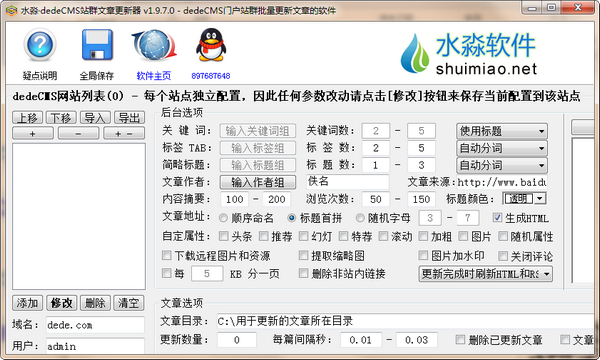Image resolution: width=600 pixels, height=360 pixels.
Task: Open the 自动分词 dropdown in 简略标题 row
Action: pyautogui.click(x=502, y=165)
